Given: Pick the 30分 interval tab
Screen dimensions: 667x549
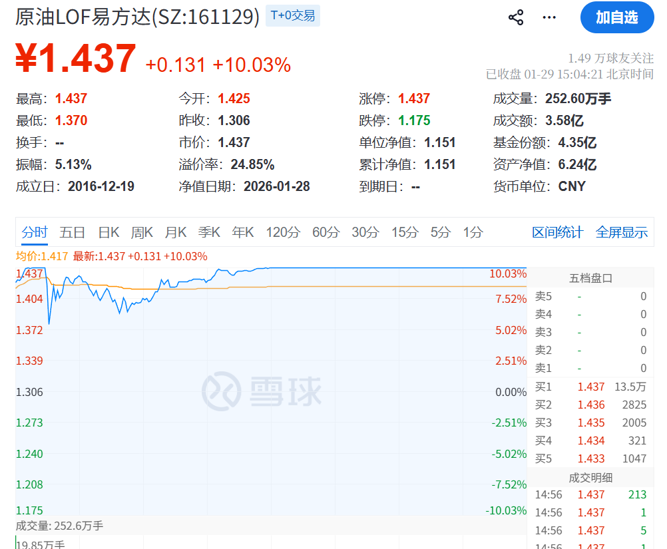Looking at the screenshot, I should [365, 232].
